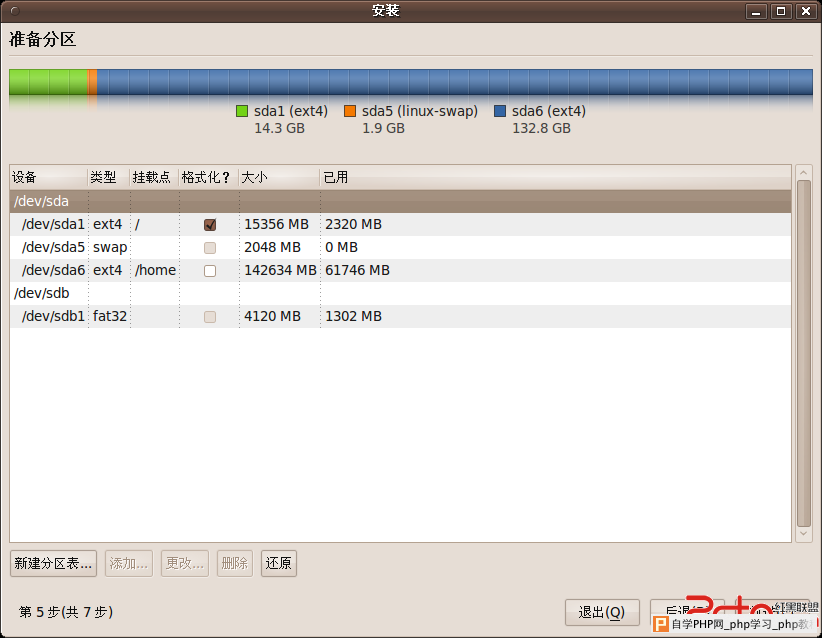Click the 大小 column header

(x=279, y=177)
